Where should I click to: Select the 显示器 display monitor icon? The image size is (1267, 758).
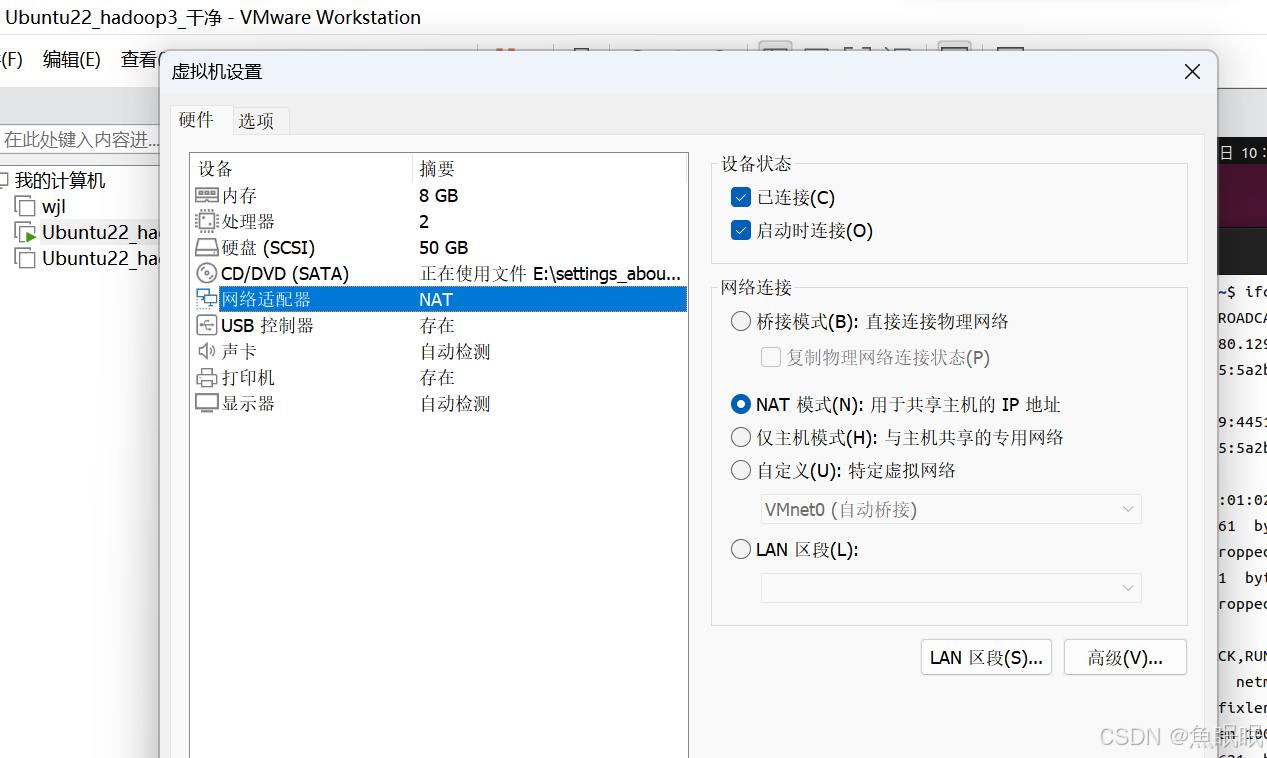[206, 404]
